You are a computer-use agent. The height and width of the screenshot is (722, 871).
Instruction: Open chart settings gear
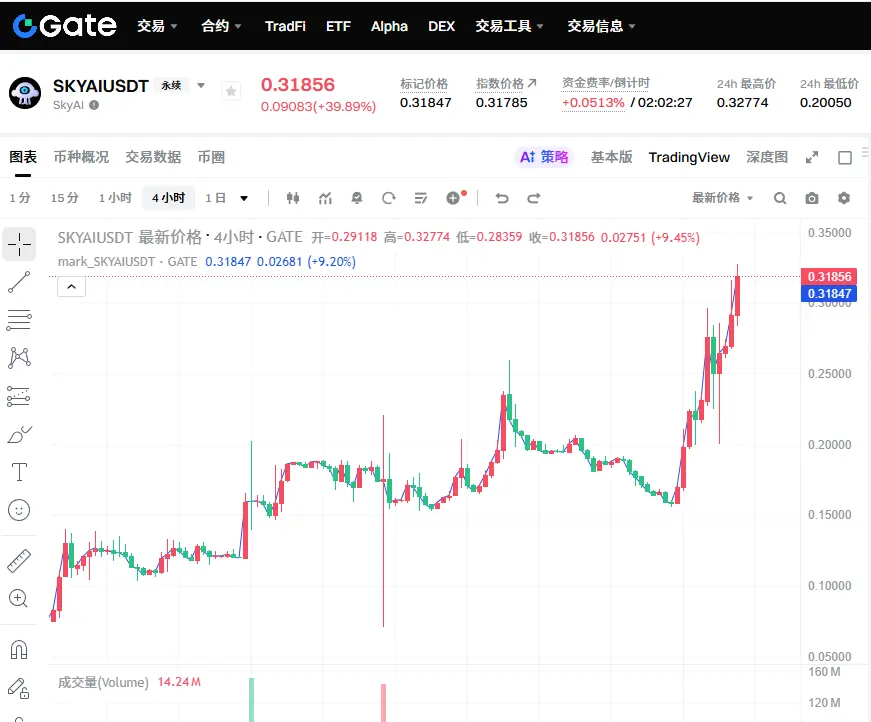click(x=844, y=198)
